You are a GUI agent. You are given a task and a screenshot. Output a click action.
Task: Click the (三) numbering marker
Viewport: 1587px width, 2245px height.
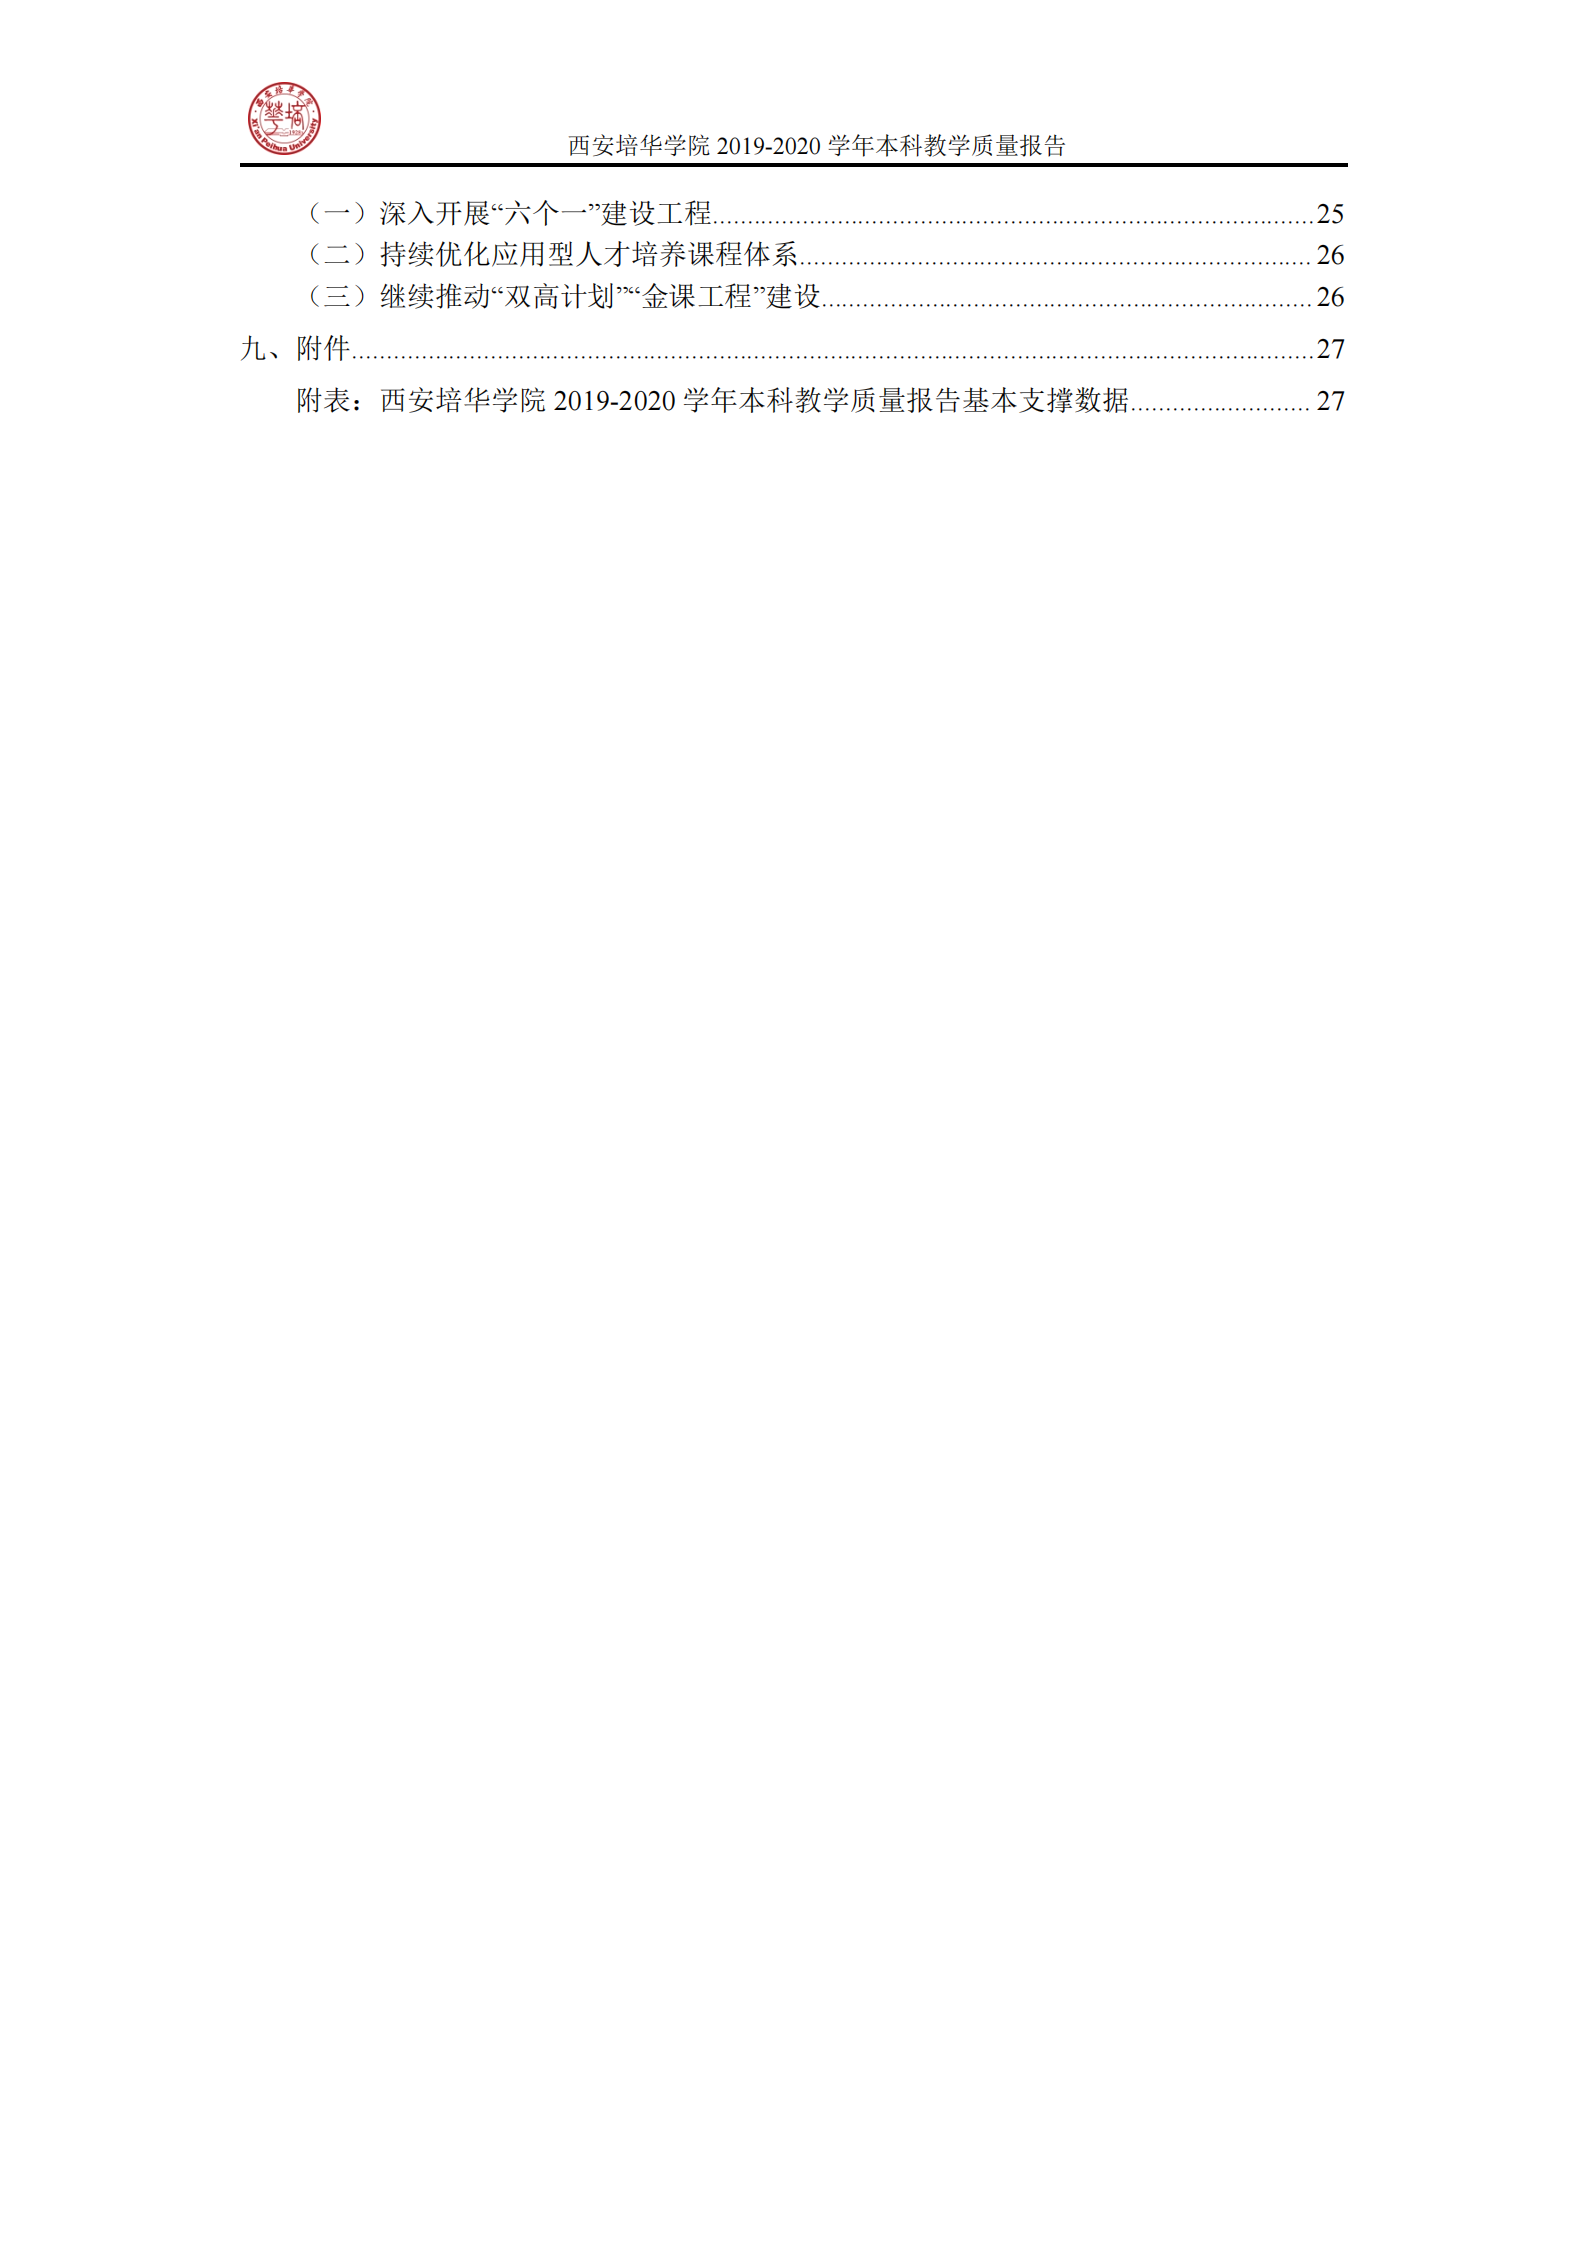point(337,297)
